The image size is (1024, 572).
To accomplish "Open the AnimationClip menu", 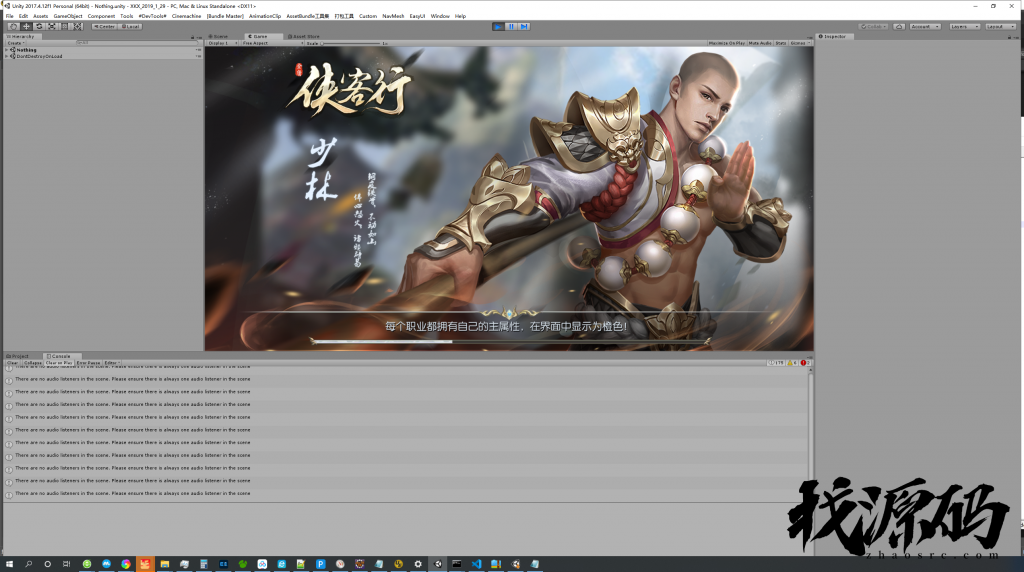I will [264, 16].
